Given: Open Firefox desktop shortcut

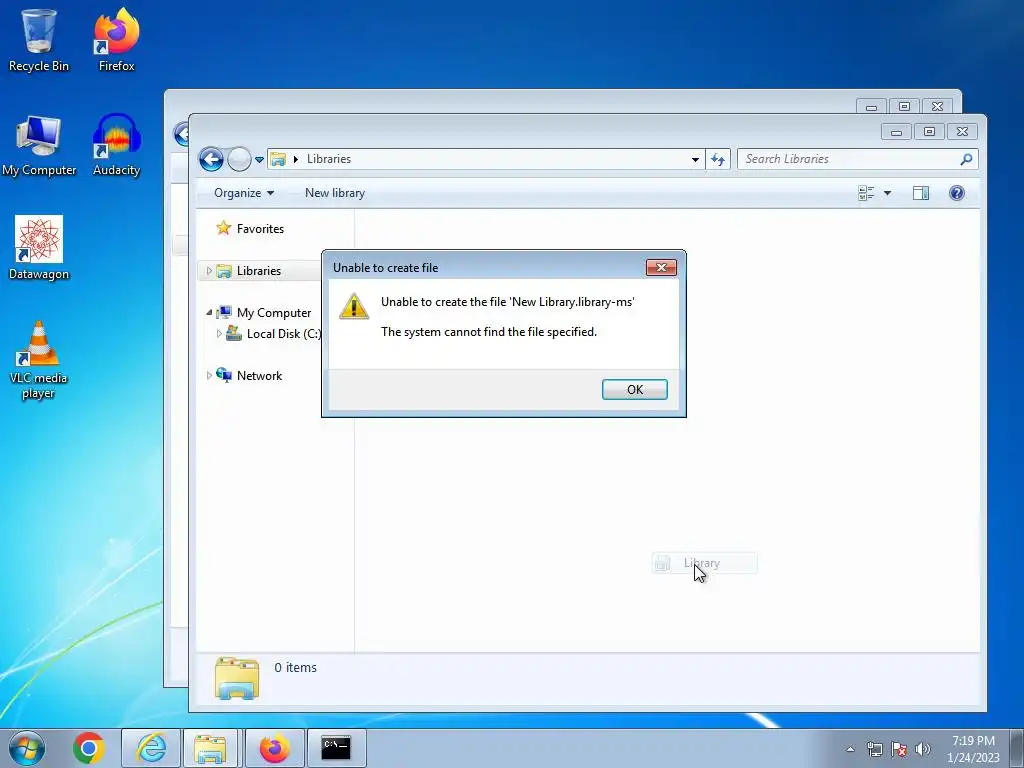Looking at the screenshot, I should point(116,40).
